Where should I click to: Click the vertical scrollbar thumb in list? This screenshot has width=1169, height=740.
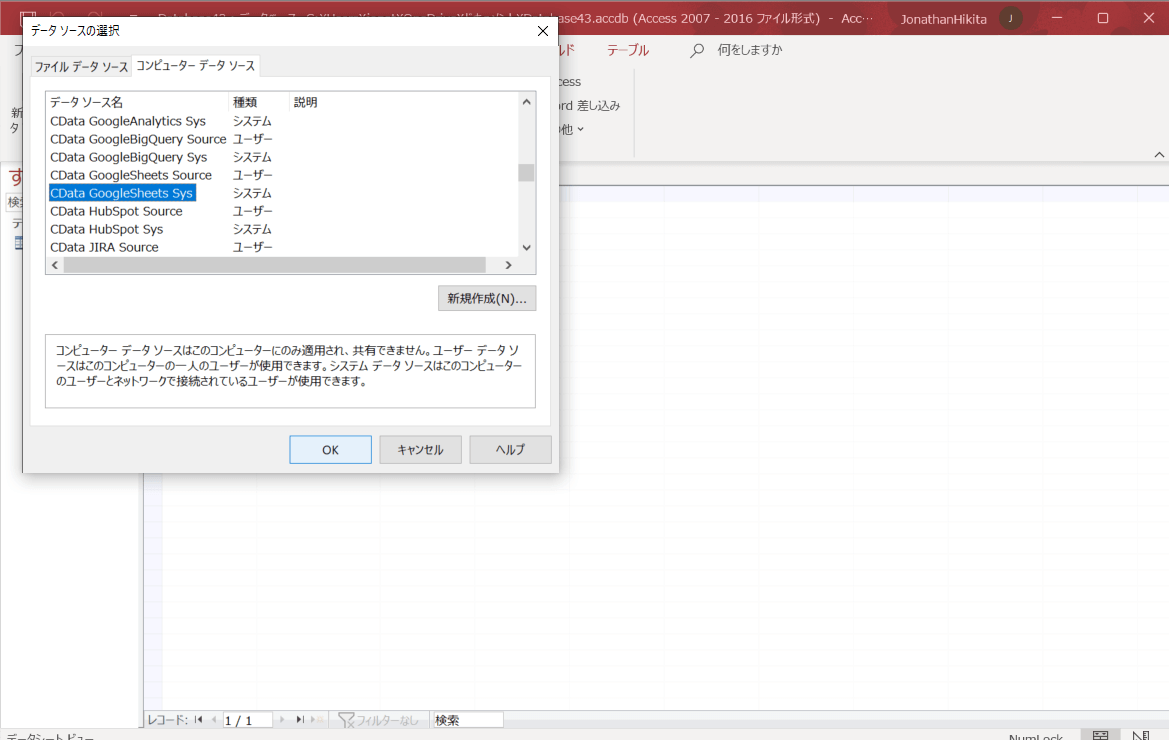526,172
